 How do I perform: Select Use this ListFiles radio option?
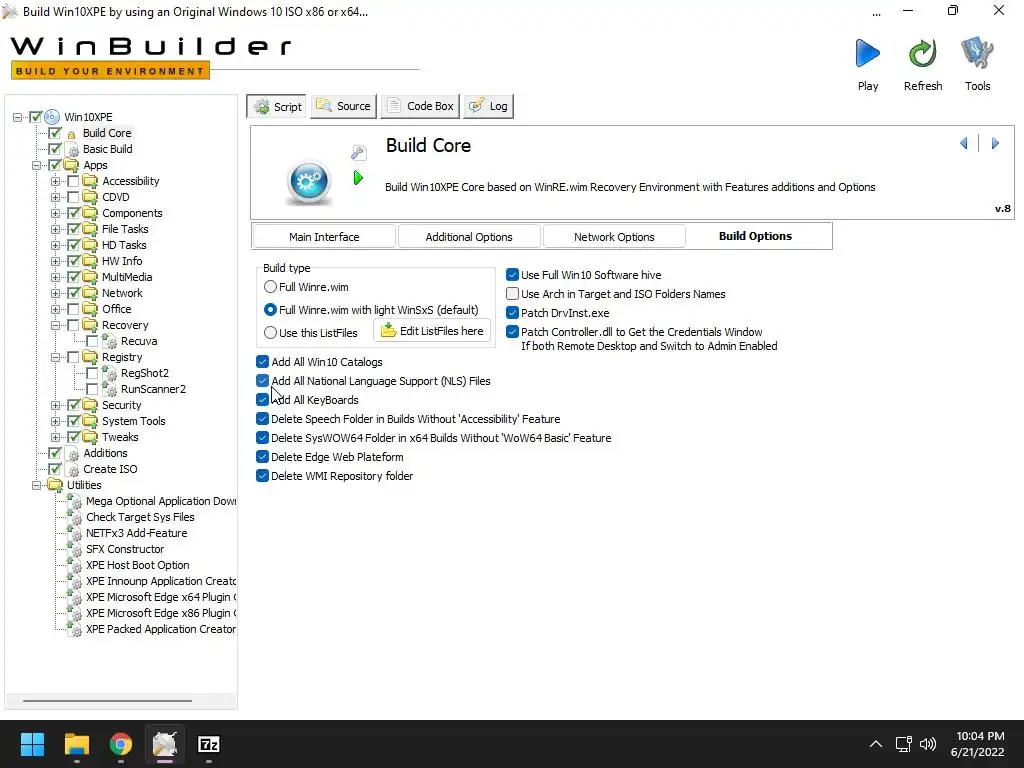coord(270,332)
